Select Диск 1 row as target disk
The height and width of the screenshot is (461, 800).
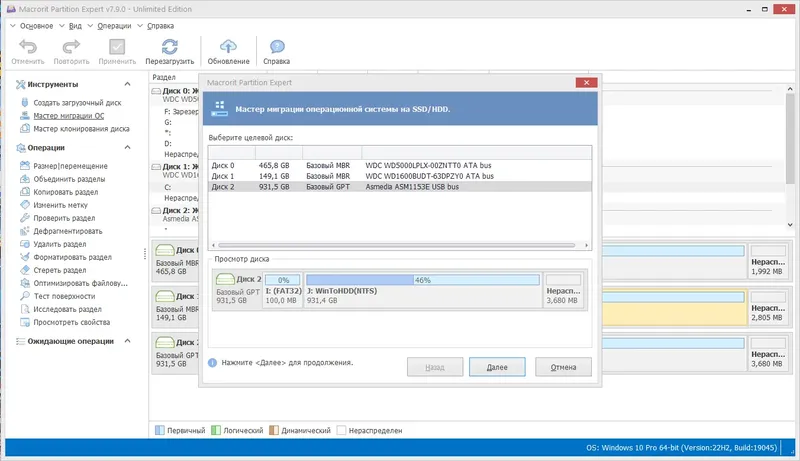pyautogui.click(x=400, y=176)
